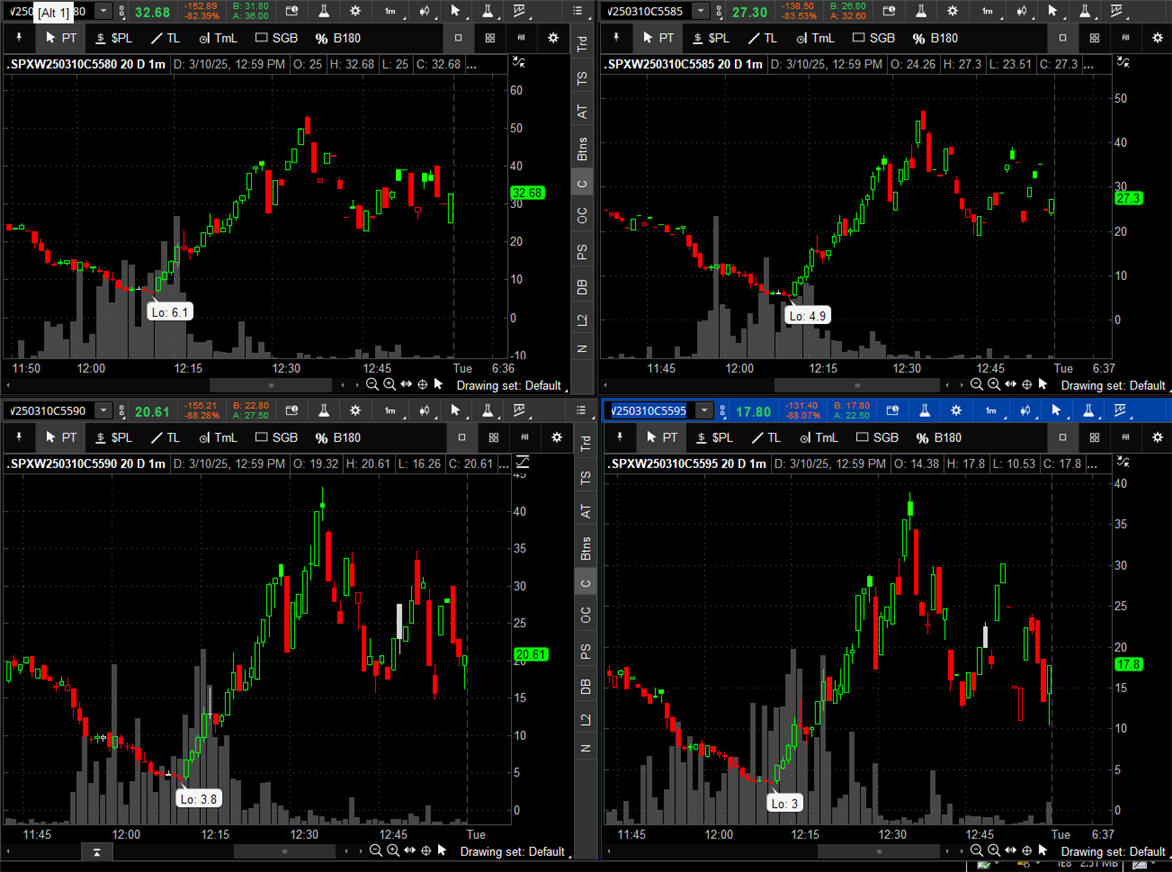1172x872 pixels.
Task: Click $PL price level button in C5580 panel
Action: pyautogui.click(x=114, y=38)
